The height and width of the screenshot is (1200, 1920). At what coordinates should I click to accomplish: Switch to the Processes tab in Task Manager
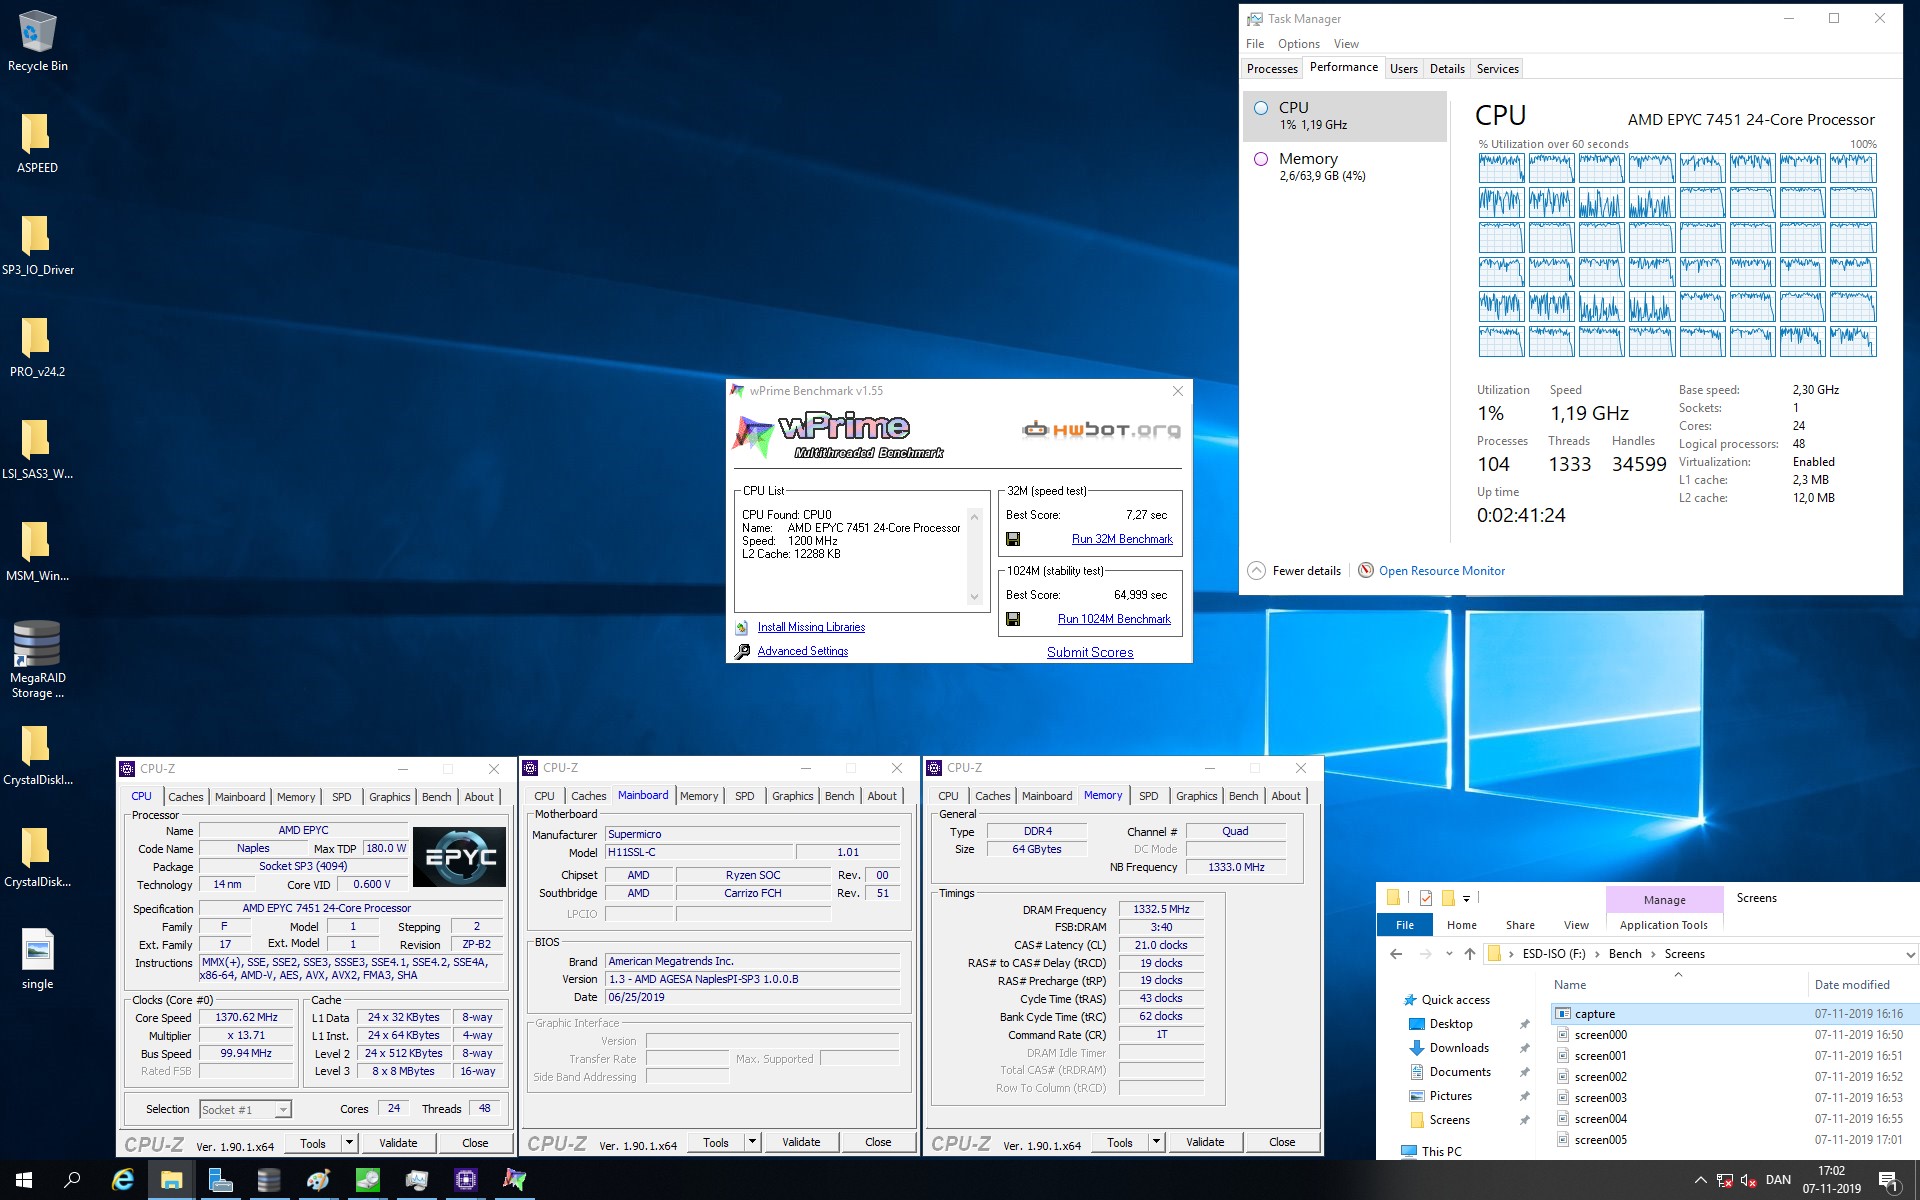[1272, 69]
